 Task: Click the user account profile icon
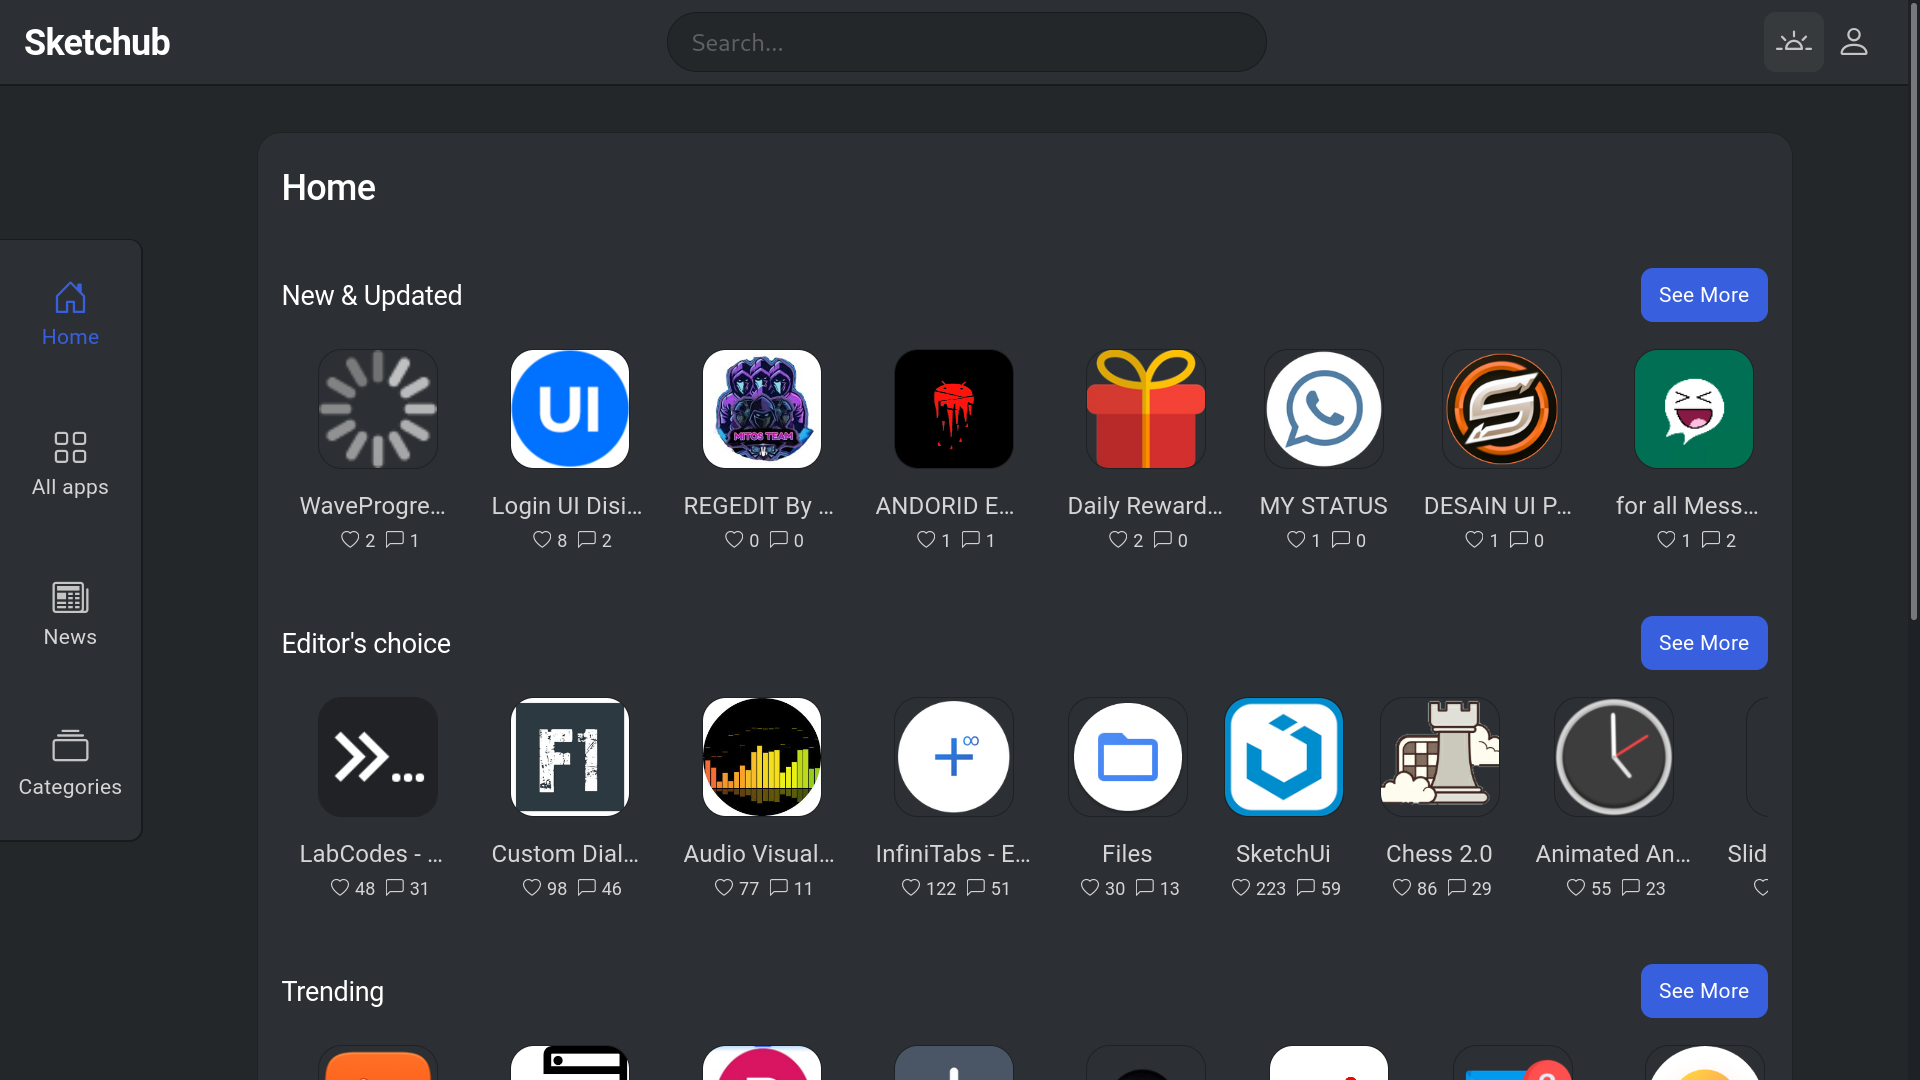click(1854, 42)
